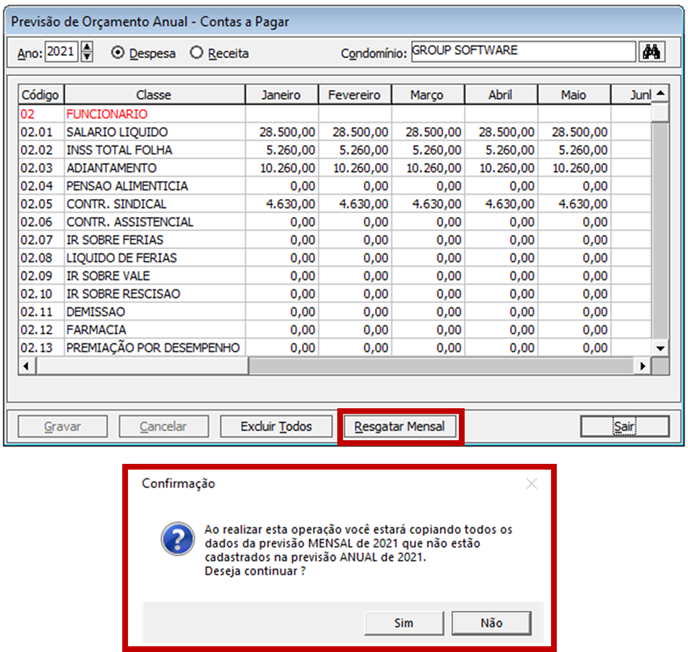The width and height of the screenshot is (688, 652).
Task: Click Maio value for SALARIO LIQUIDO
Action: [x=574, y=132]
